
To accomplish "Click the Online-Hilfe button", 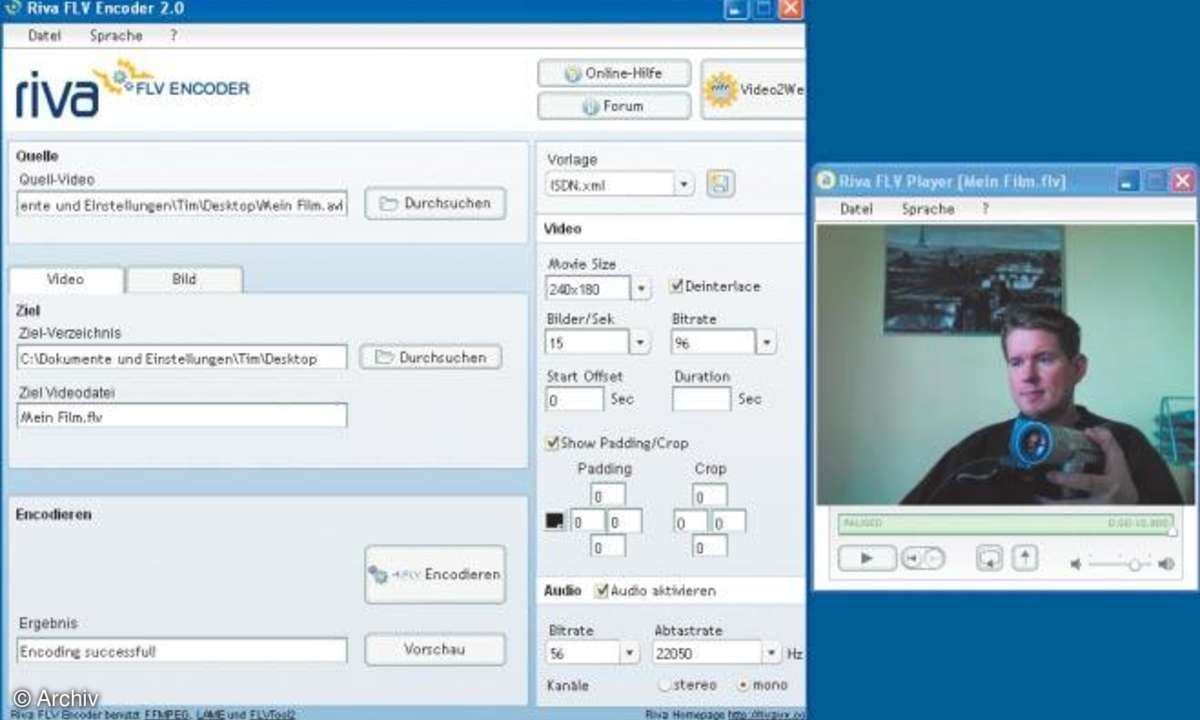I will [614, 74].
